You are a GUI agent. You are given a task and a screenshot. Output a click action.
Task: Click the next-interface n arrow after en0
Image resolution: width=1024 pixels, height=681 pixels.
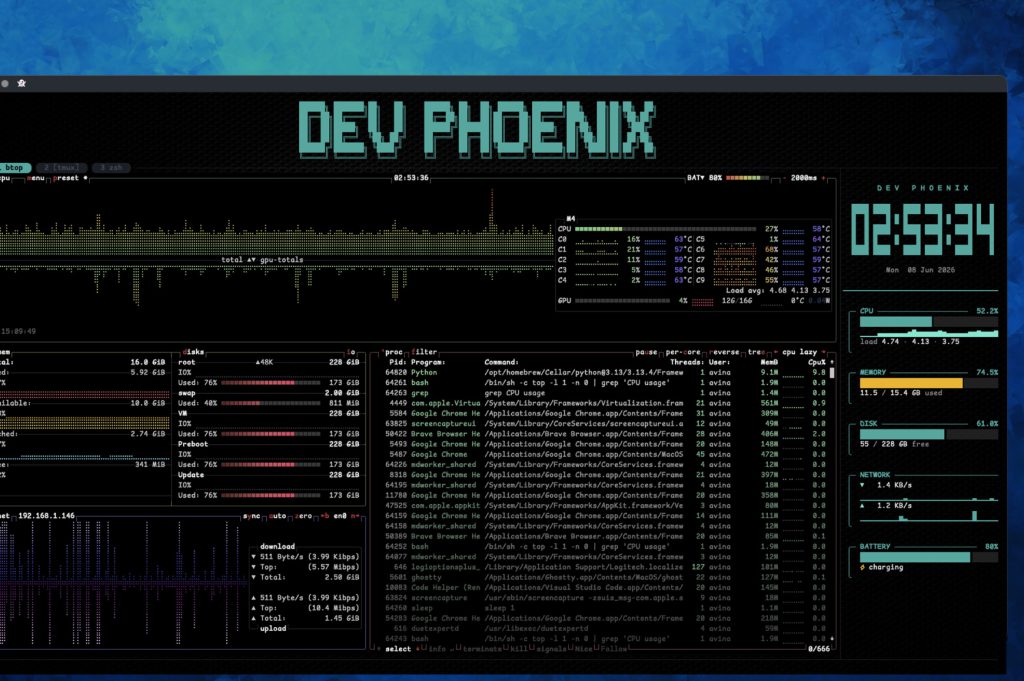tap(354, 516)
